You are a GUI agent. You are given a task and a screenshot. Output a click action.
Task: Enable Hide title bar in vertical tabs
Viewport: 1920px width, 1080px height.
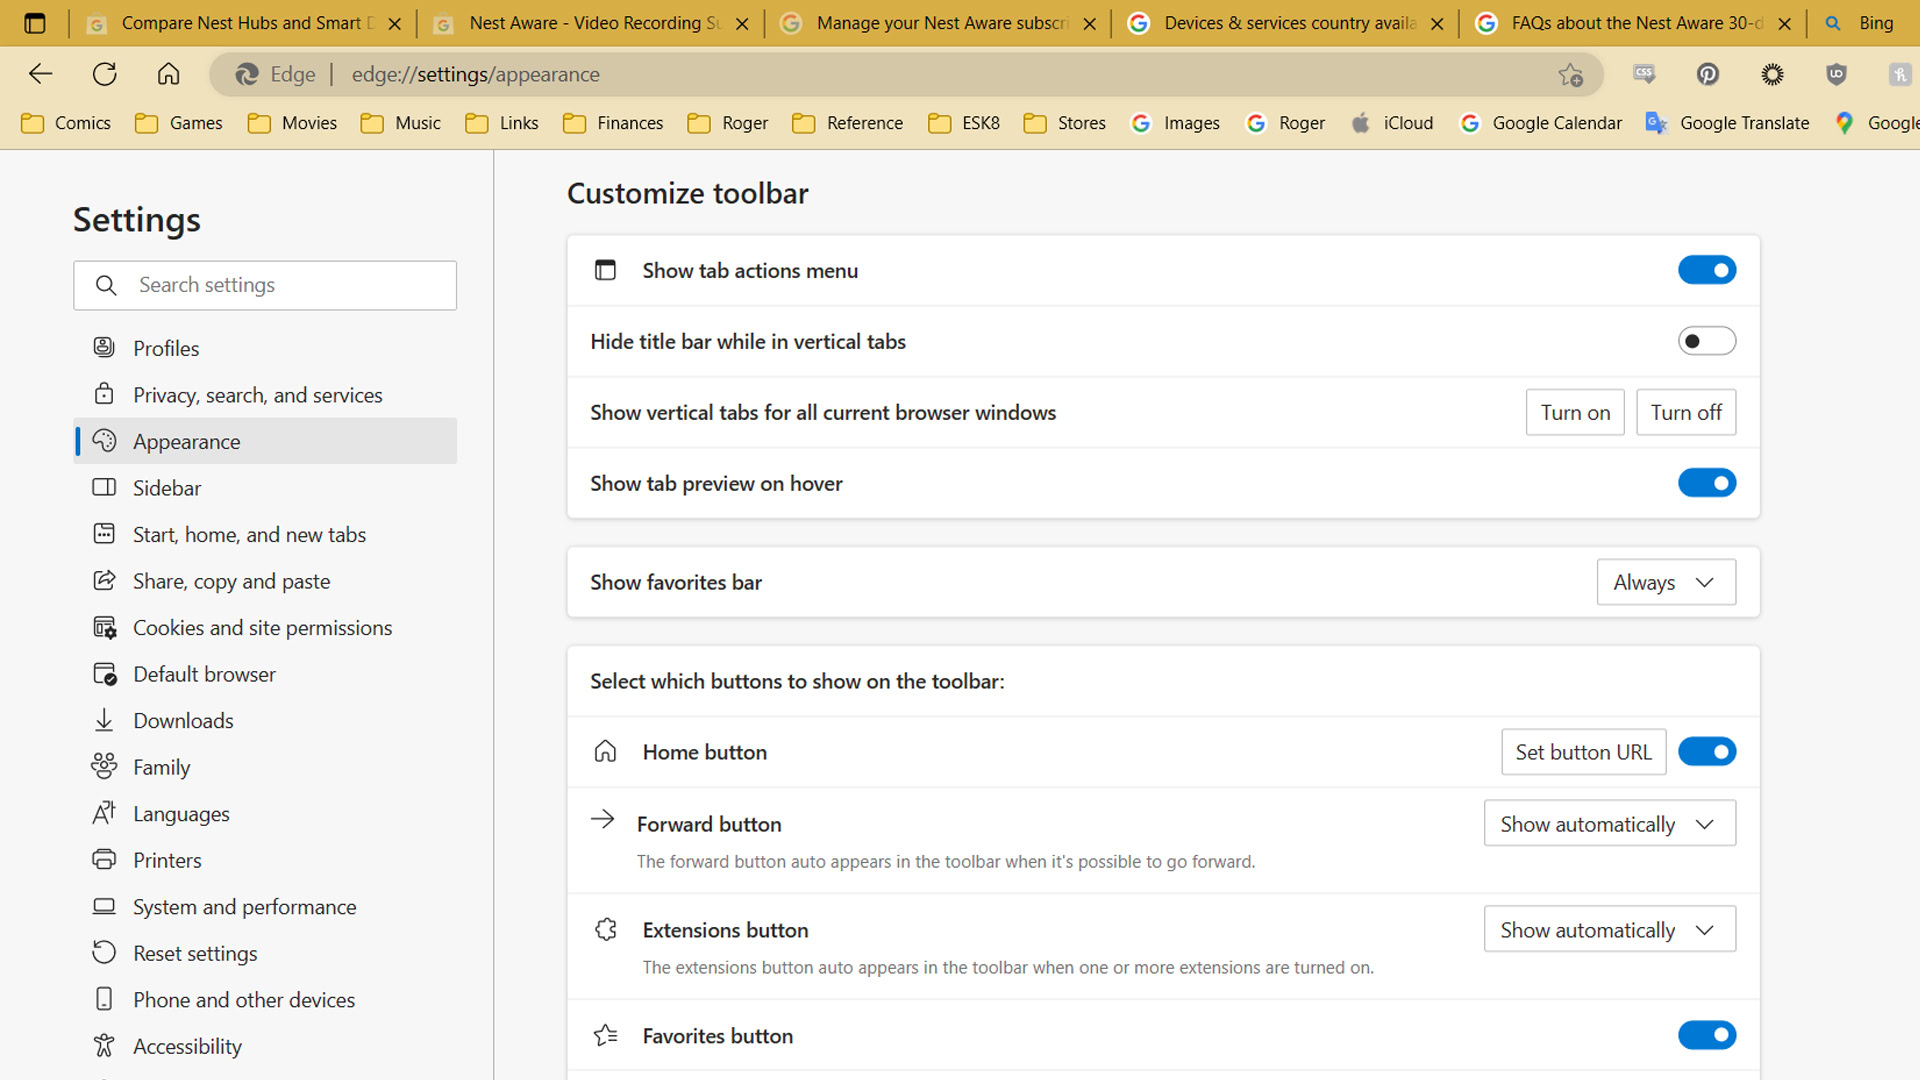(1706, 341)
